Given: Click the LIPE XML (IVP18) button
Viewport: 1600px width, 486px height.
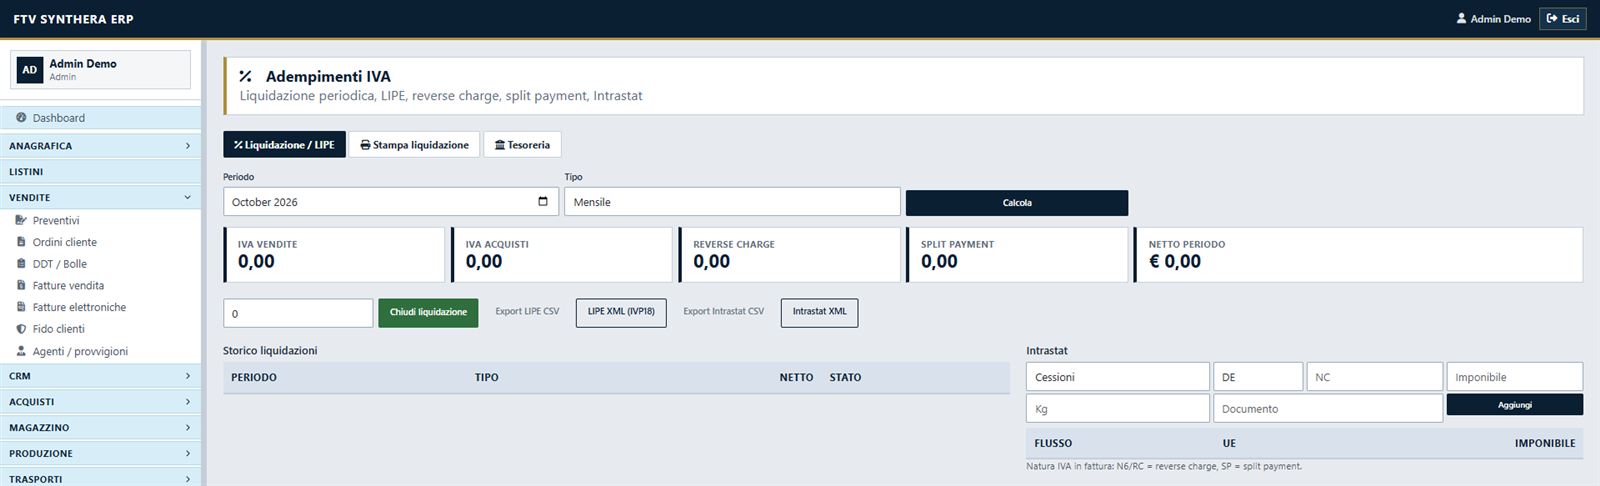Looking at the screenshot, I should (x=621, y=312).
